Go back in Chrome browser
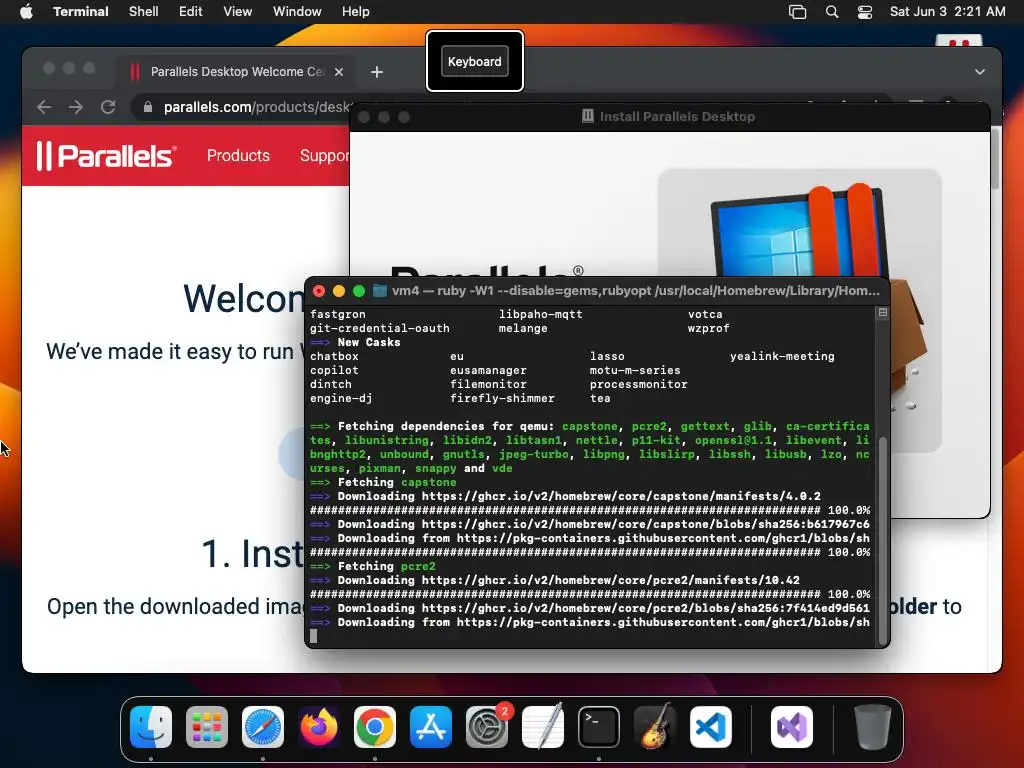The width and height of the screenshot is (1024, 768). [44, 107]
